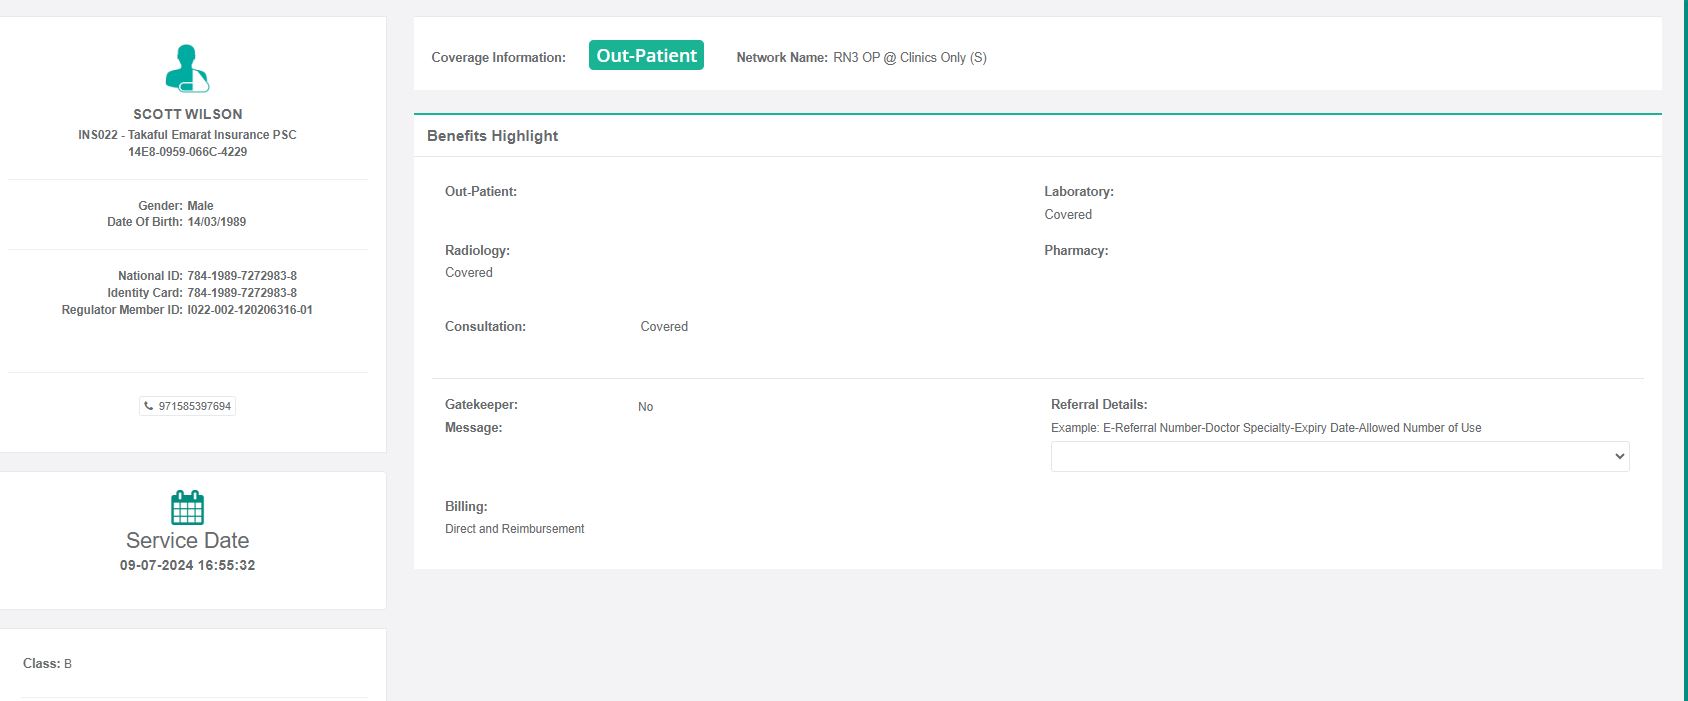Click the phone handset icon

point(149,406)
